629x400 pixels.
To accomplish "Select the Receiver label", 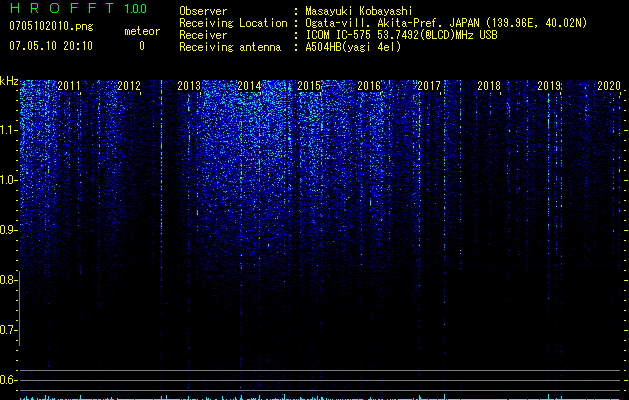I will coord(203,35).
